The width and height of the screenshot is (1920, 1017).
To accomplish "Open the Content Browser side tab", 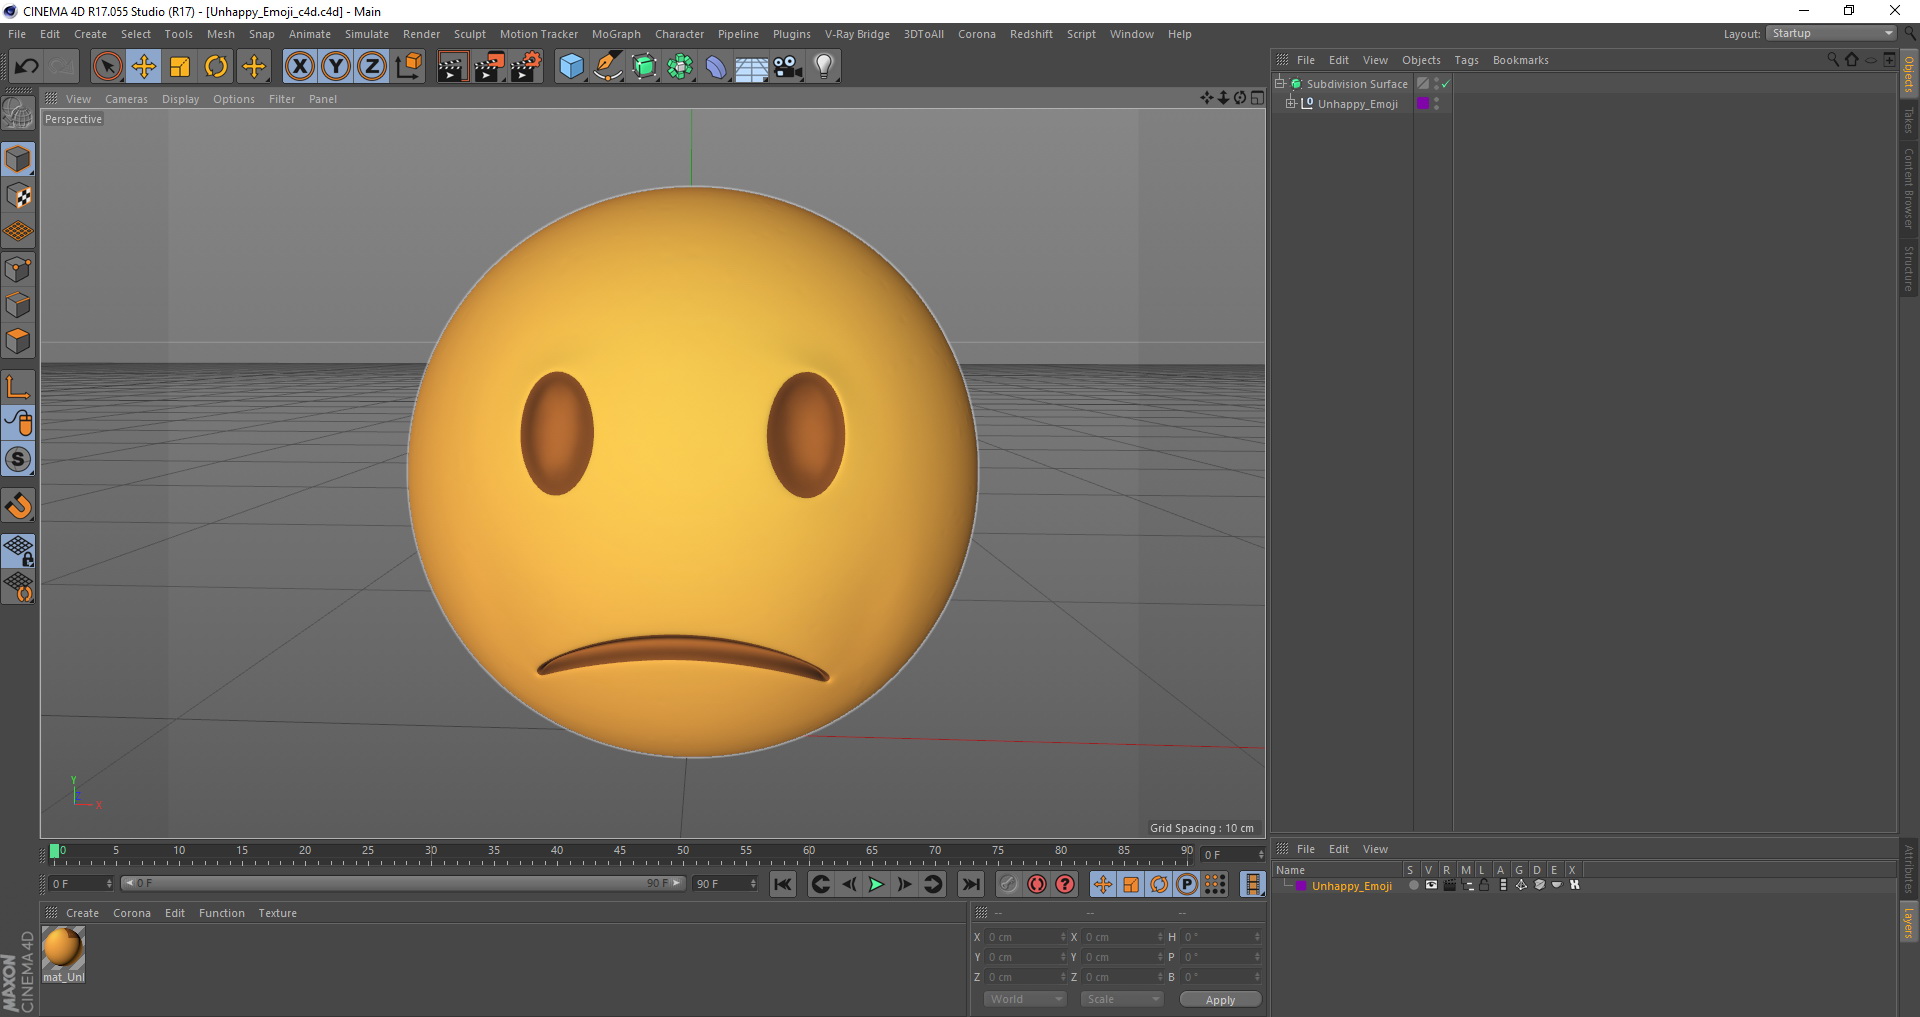I will [x=1908, y=188].
